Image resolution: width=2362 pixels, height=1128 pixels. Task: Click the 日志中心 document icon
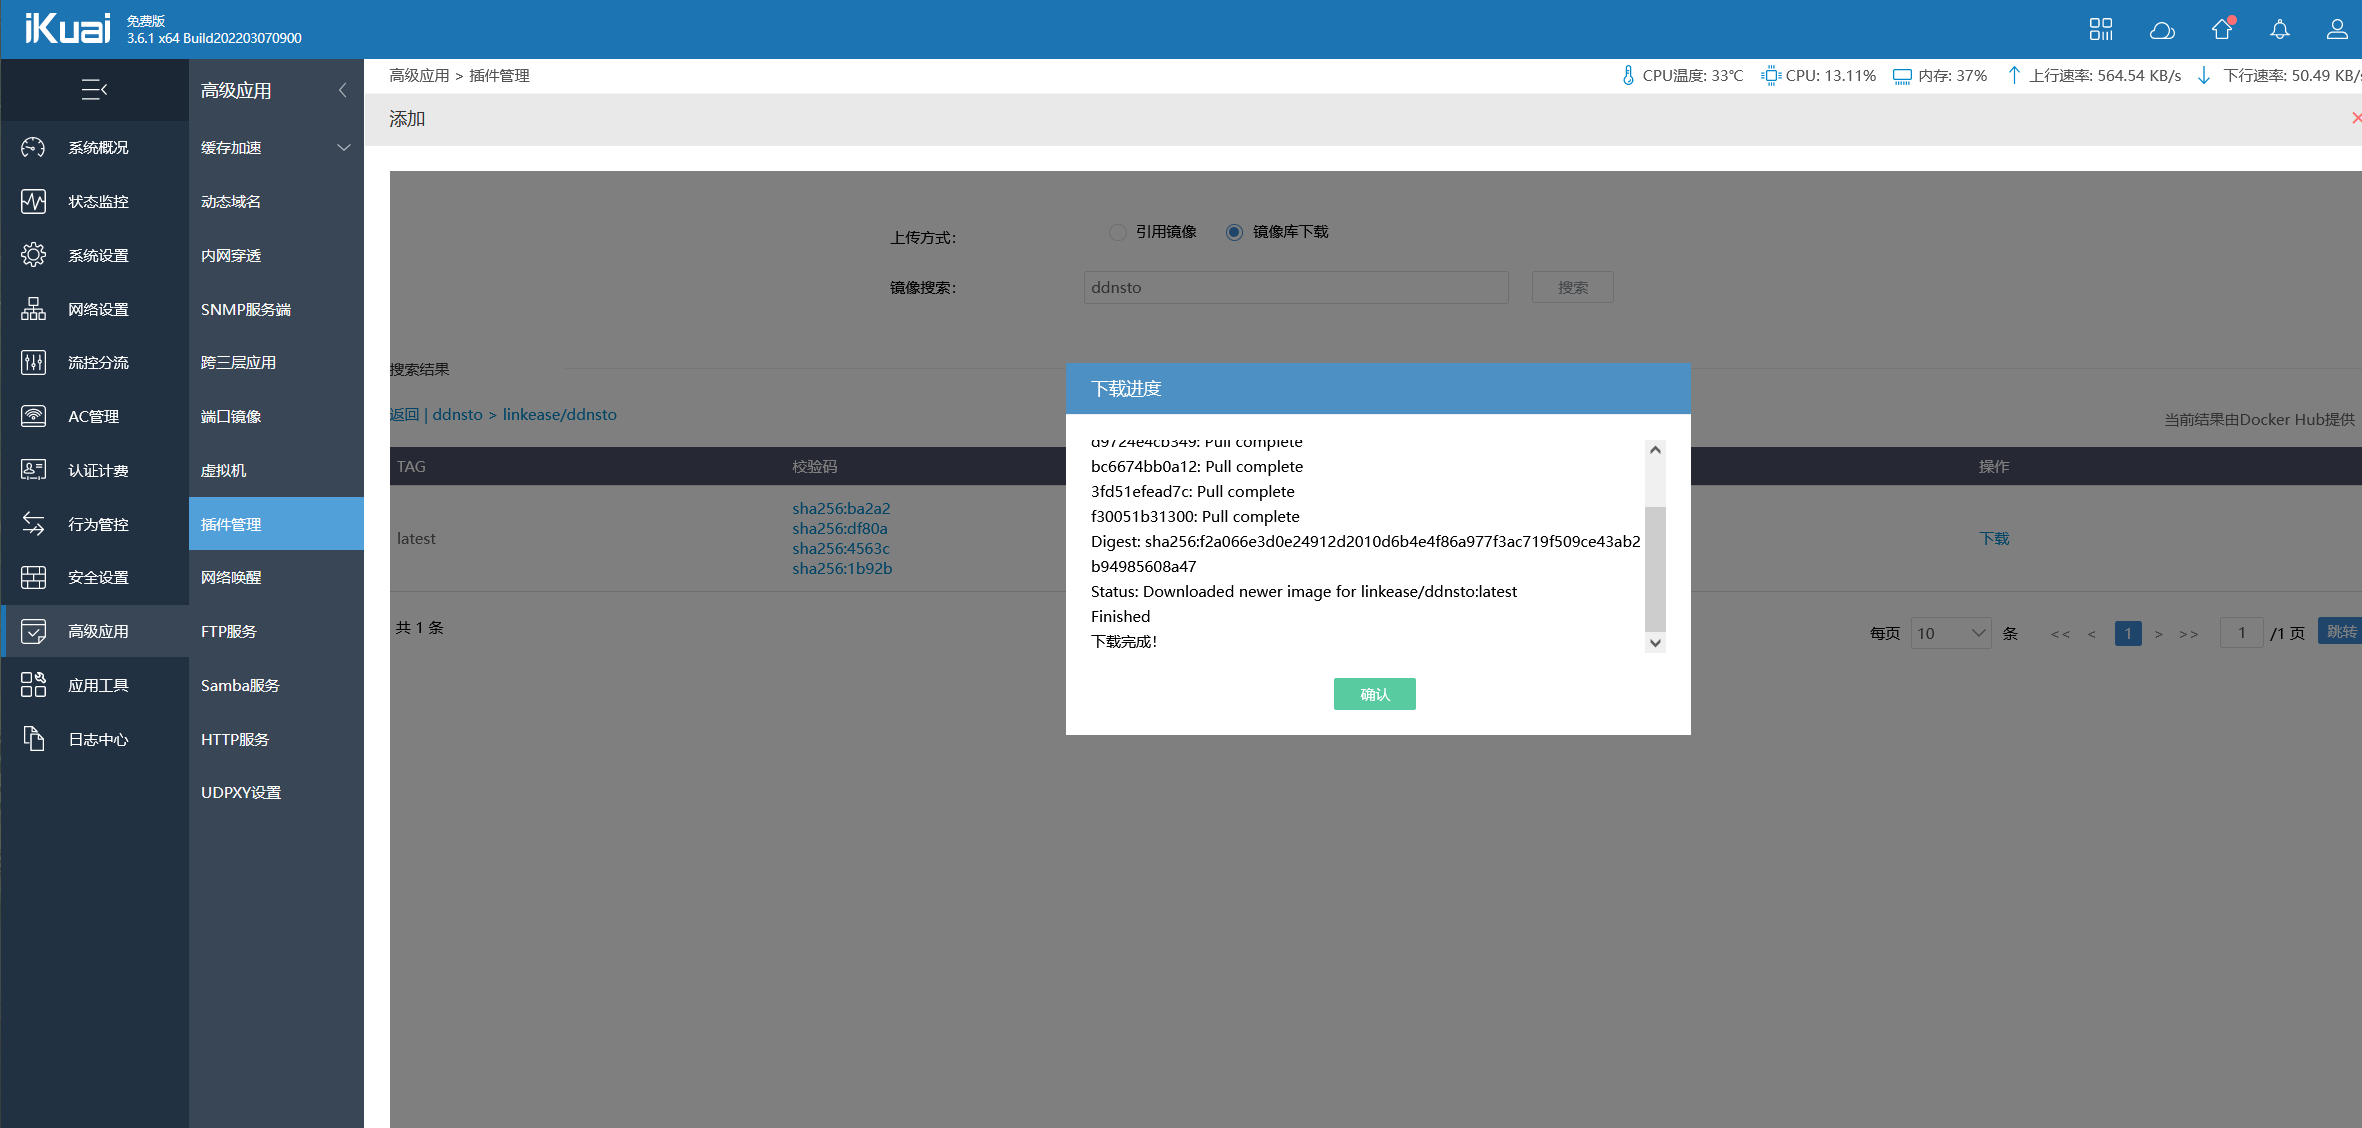[x=33, y=739]
